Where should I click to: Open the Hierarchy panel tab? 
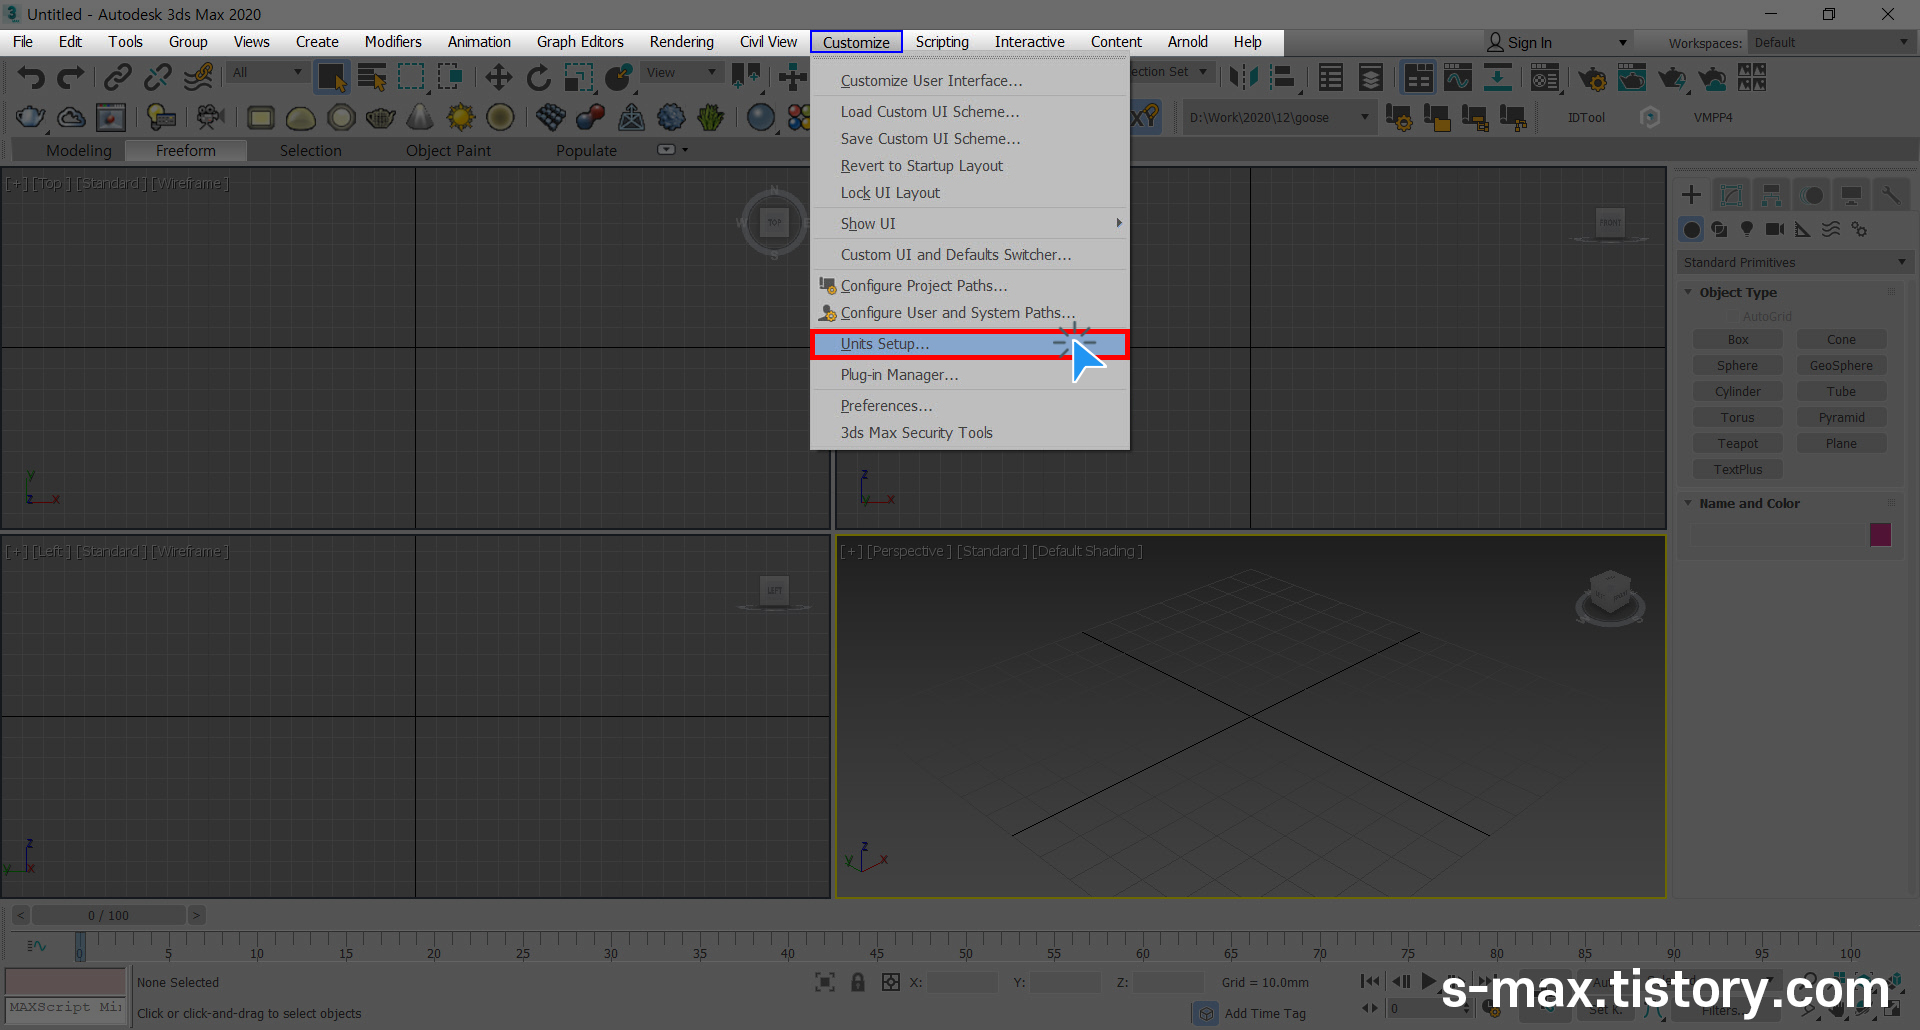1771,195
